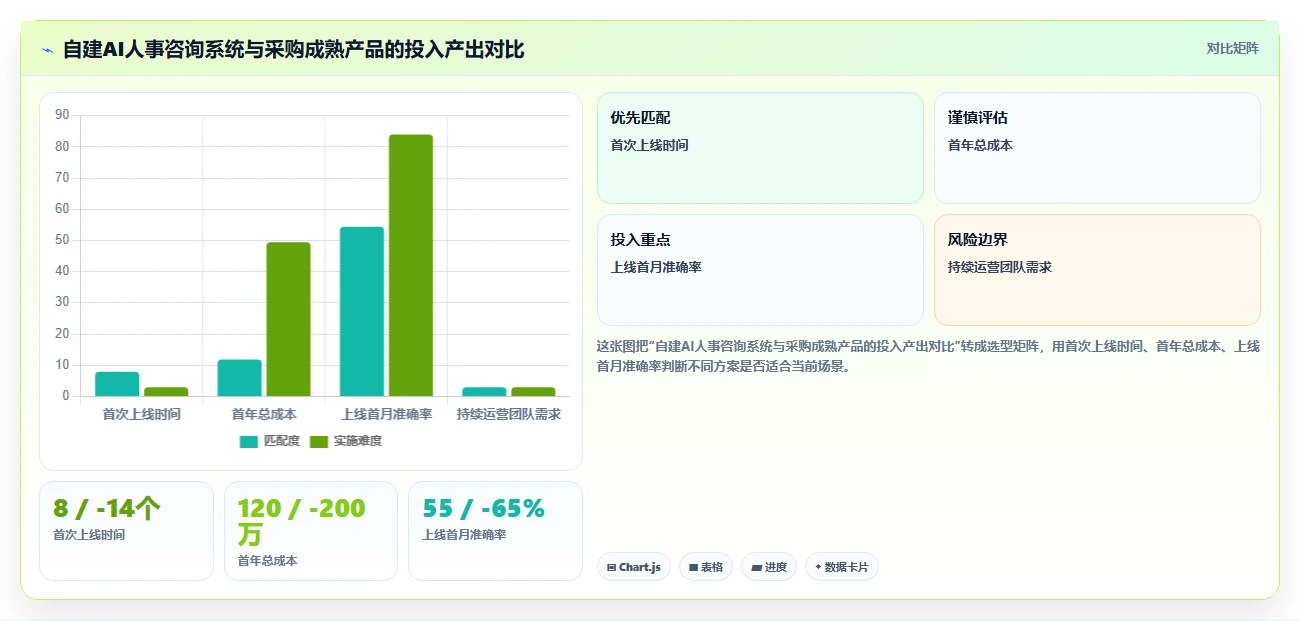Viewport: 1300px width, 621px height.
Task: Toggle the 匹配度 legend color box
Action: 249,441
